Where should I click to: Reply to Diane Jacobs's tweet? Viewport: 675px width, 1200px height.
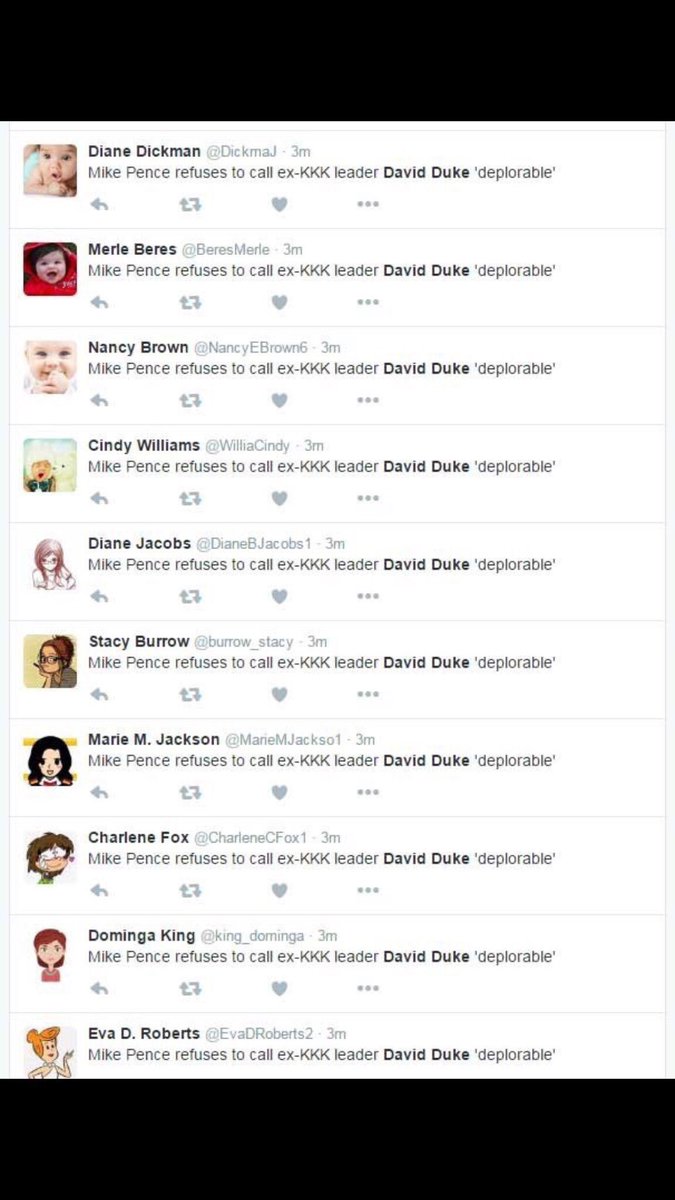click(99, 596)
